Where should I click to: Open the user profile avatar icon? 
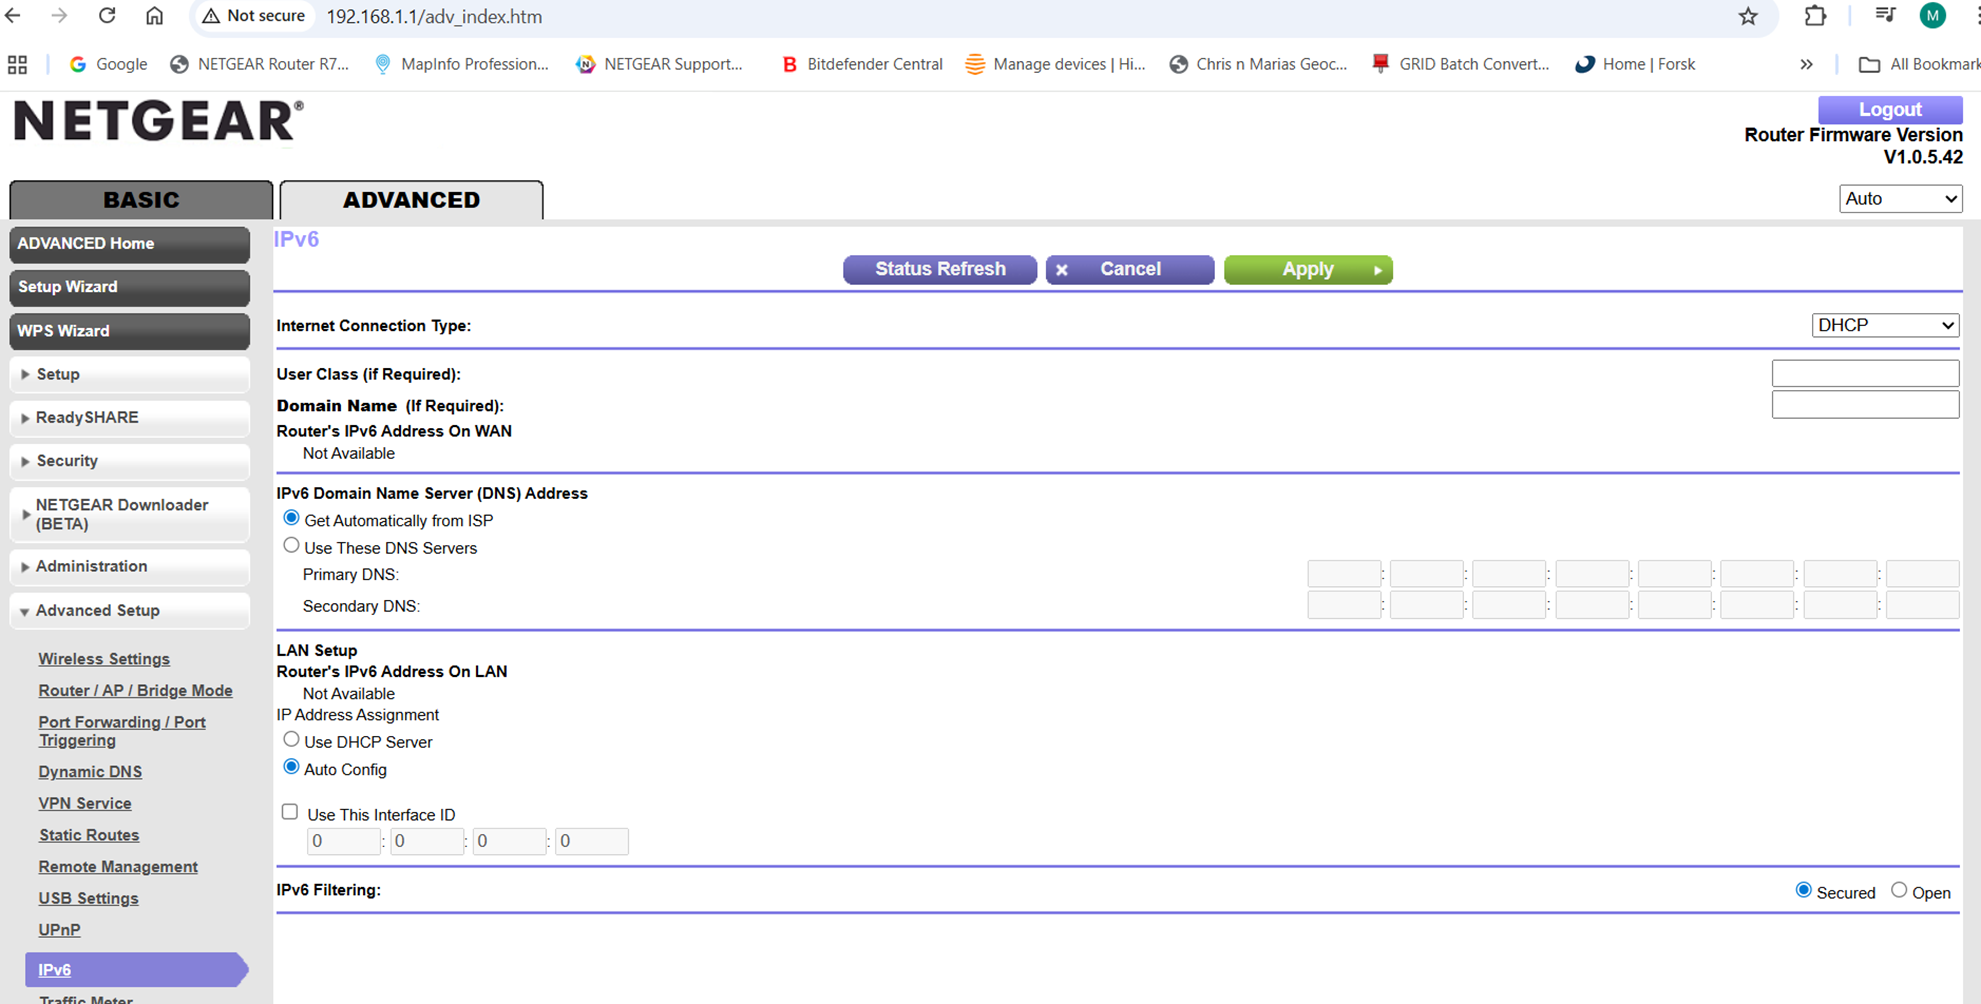click(x=1932, y=16)
